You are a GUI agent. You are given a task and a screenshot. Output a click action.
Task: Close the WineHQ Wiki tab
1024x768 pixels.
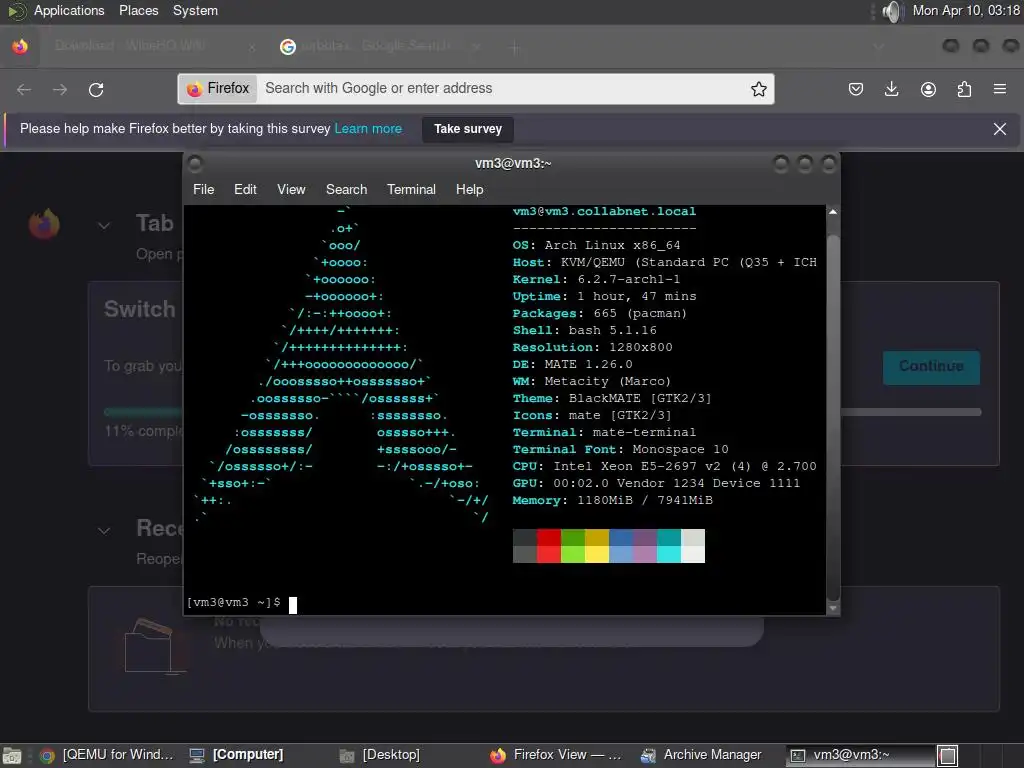[252, 46]
